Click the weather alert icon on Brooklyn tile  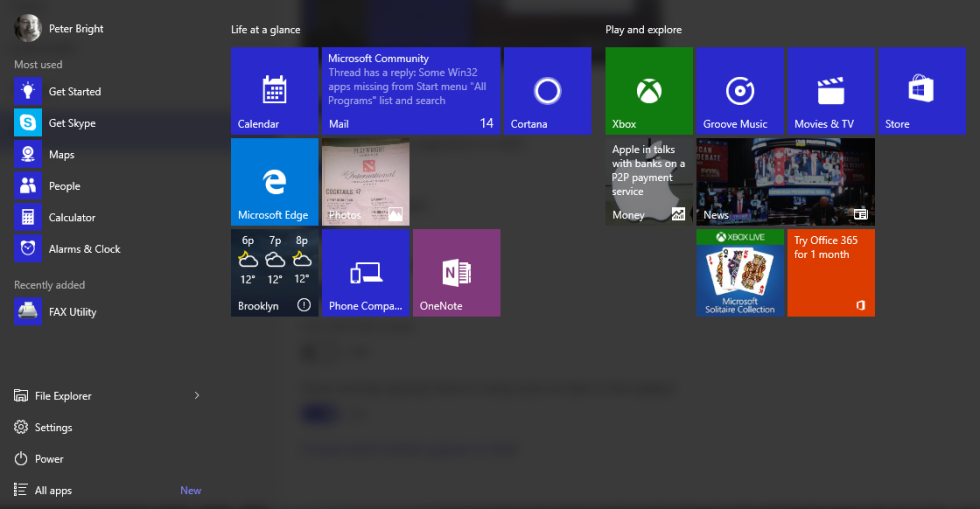pyautogui.click(x=304, y=305)
